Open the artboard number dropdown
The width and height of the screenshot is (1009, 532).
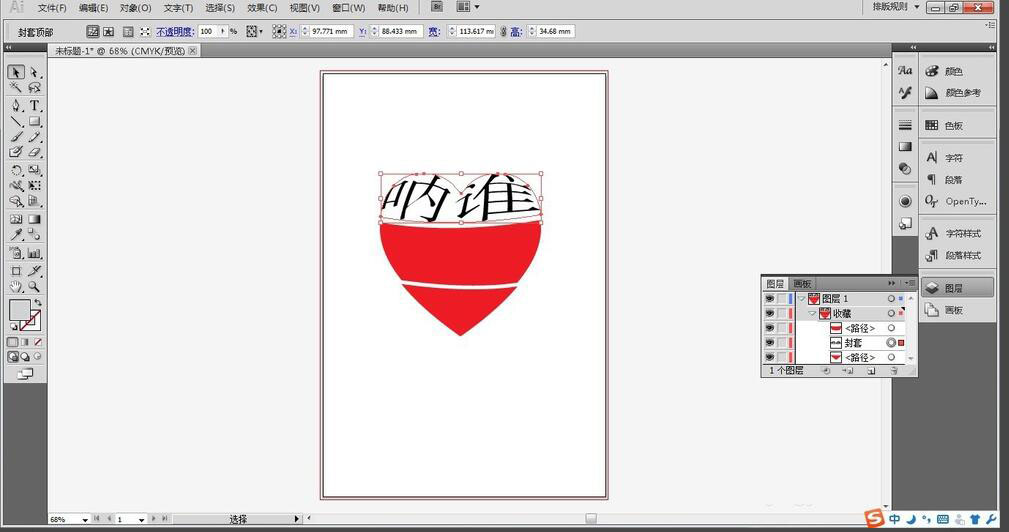(x=142, y=519)
